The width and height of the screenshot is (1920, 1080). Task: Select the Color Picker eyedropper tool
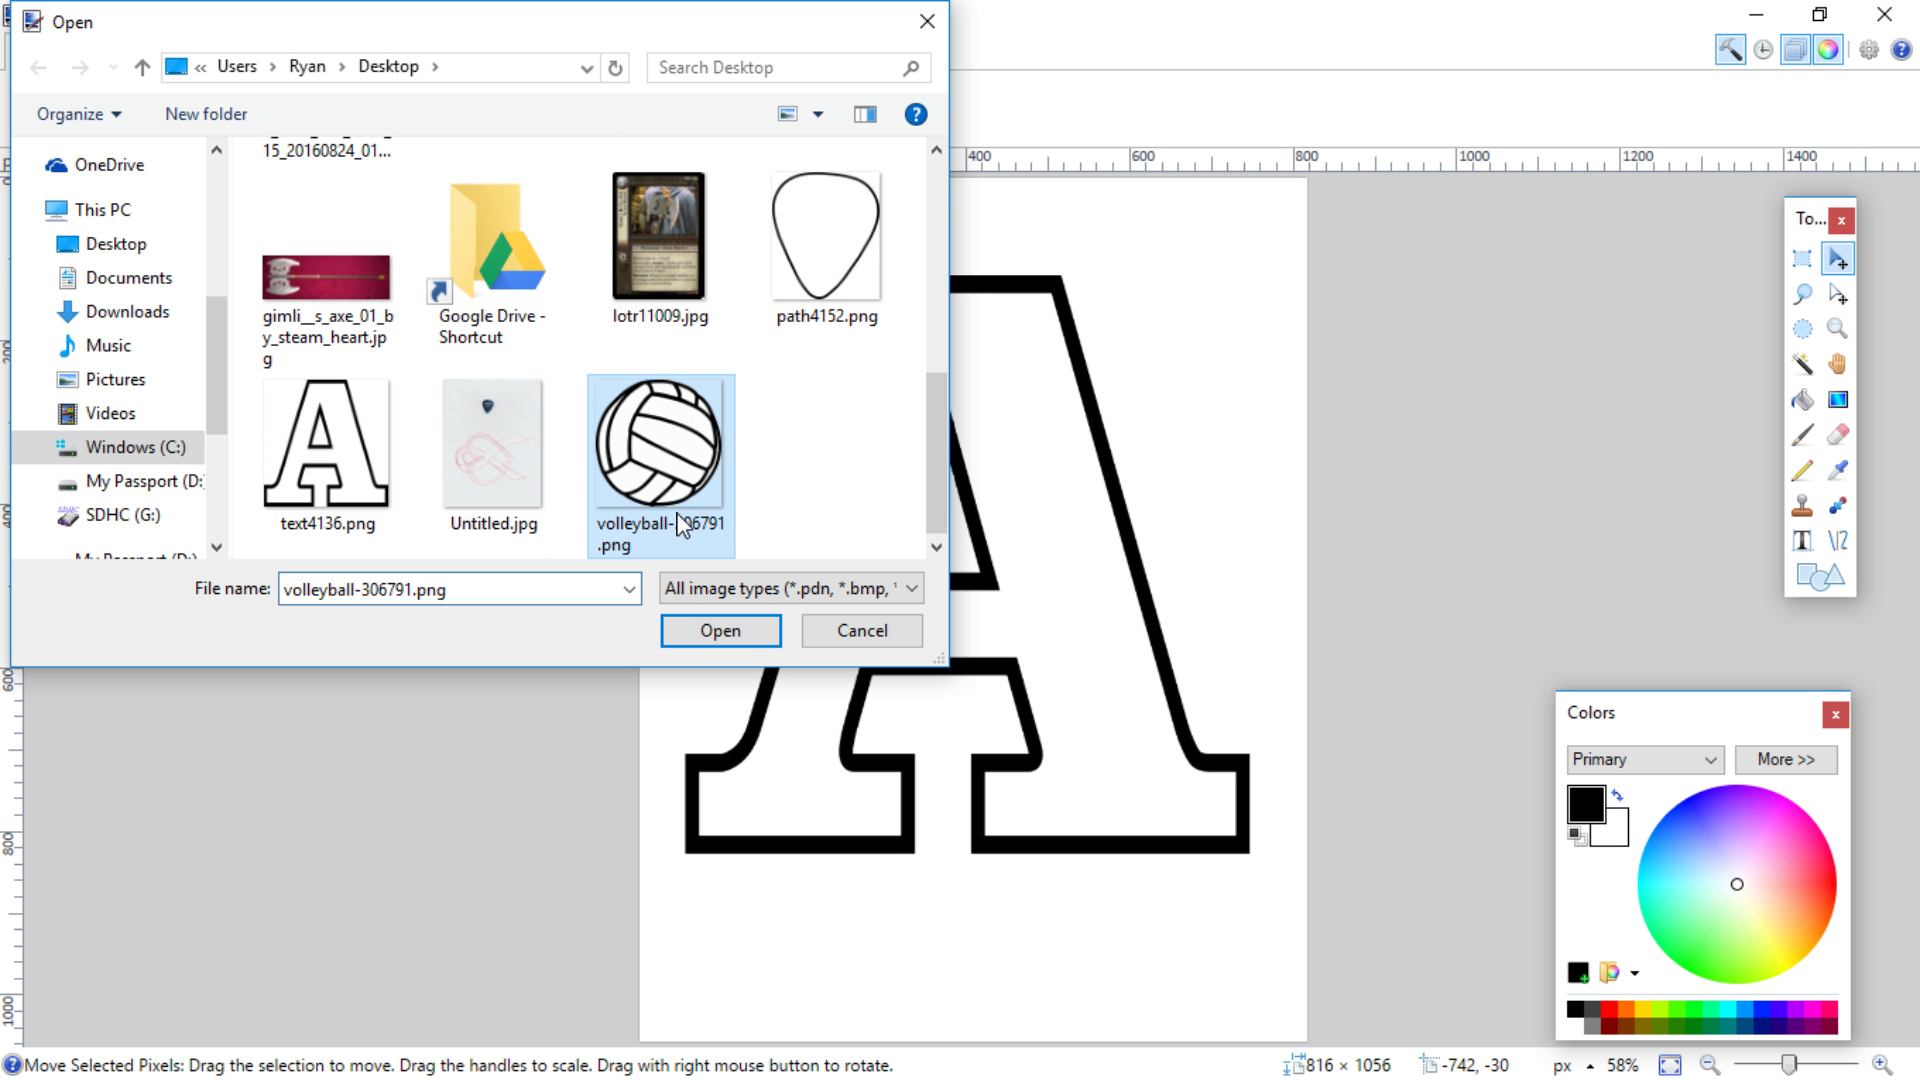point(1837,470)
